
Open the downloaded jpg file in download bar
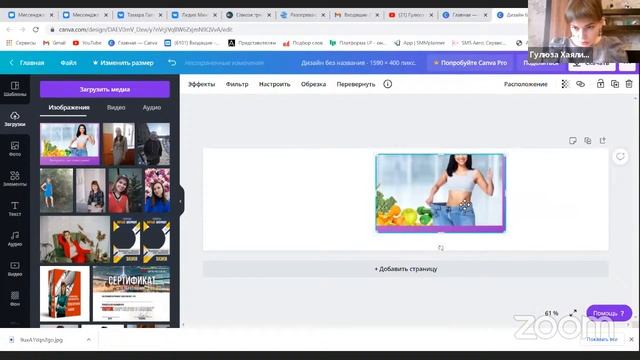pos(41,340)
